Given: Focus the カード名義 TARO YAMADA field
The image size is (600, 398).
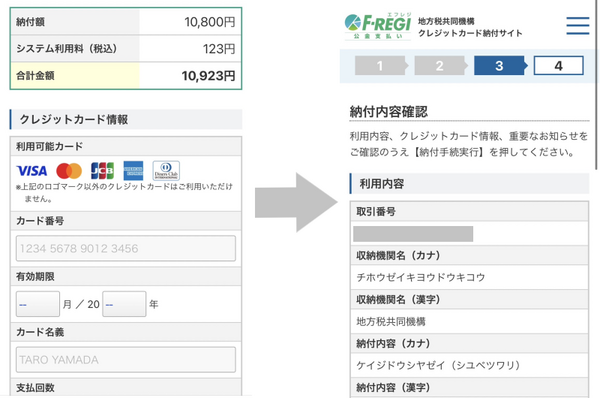Looking at the screenshot, I should [126, 359].
